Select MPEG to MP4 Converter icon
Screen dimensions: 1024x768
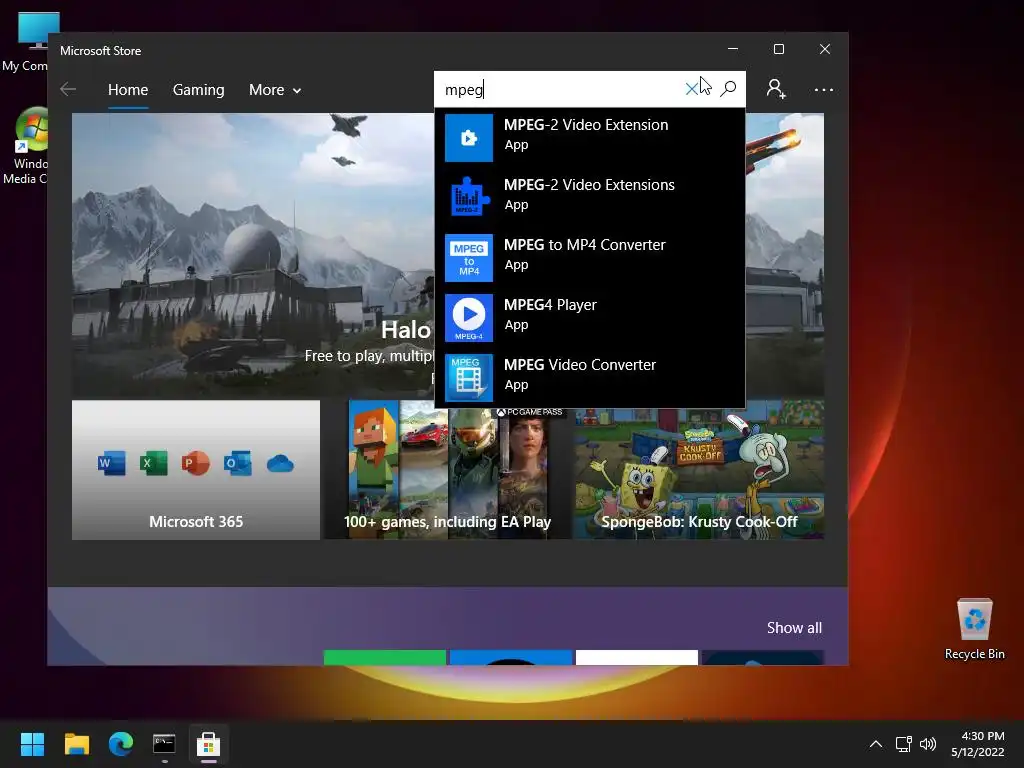(x=469, y=258)
